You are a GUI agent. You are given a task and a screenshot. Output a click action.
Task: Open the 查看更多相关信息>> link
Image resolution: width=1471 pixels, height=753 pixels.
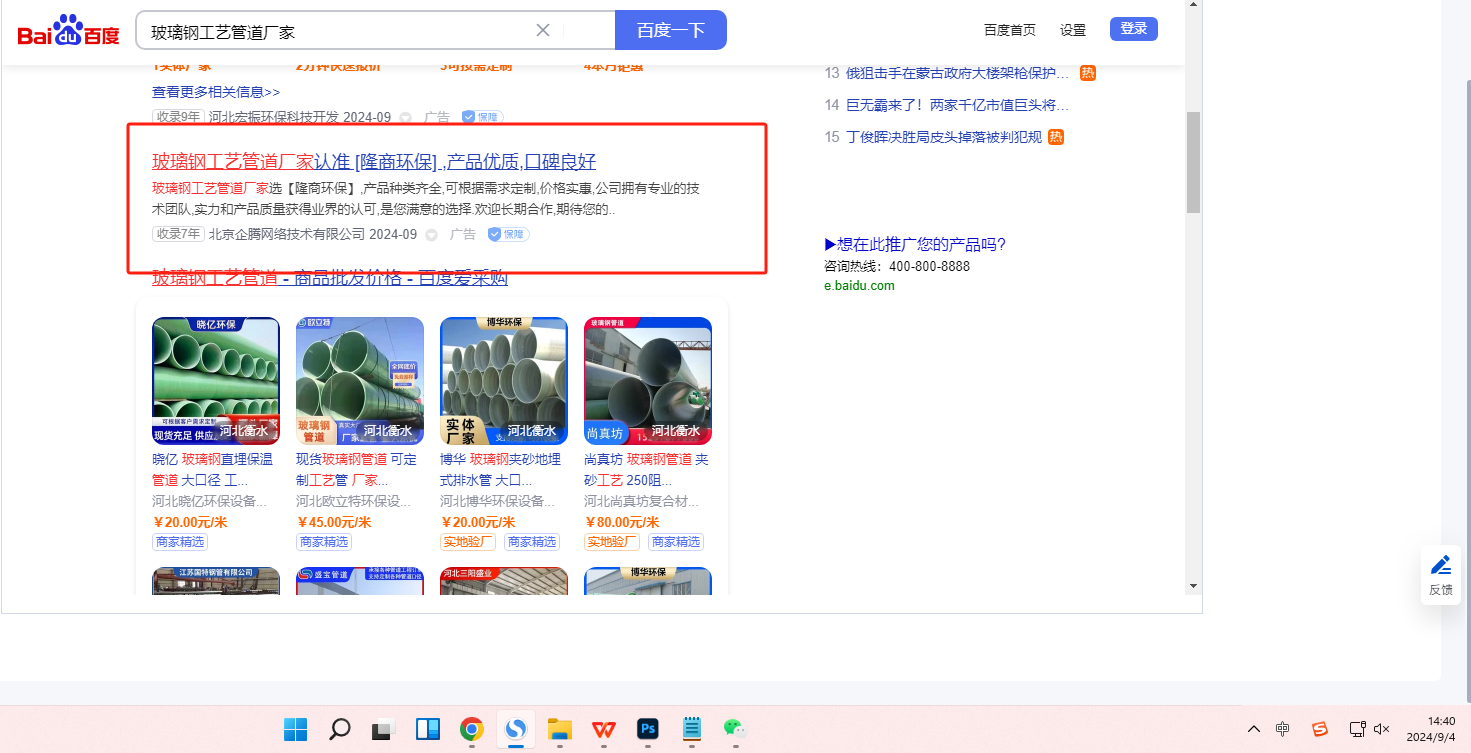tap(216, 92)
